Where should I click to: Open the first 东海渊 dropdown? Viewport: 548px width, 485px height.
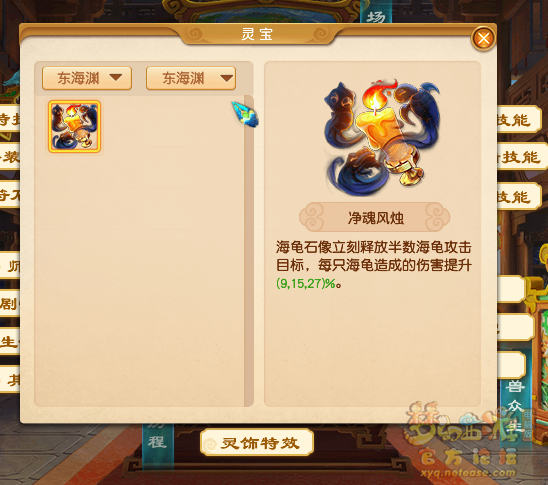click(87, 78)
